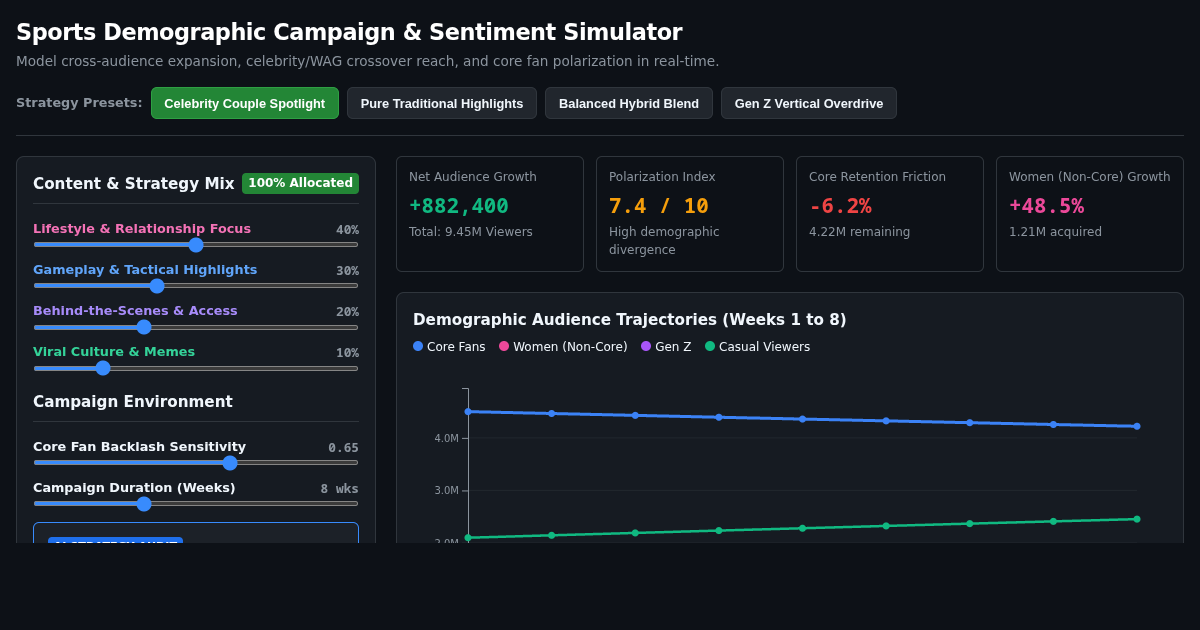Open the Net Audience Growth card
The image size is (1200, 630).
coord(490,214)
